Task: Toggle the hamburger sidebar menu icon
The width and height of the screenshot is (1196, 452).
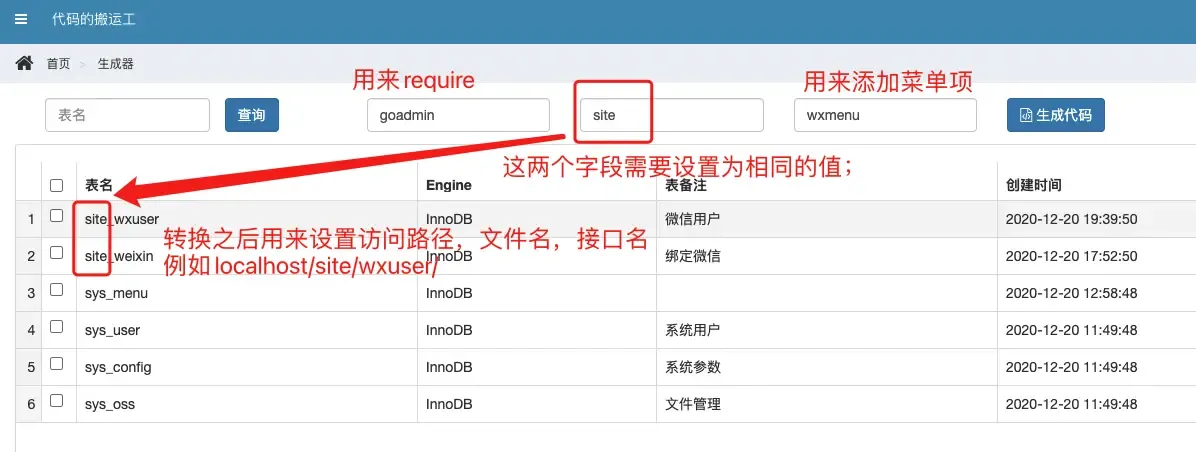Action: coord(21,20)
